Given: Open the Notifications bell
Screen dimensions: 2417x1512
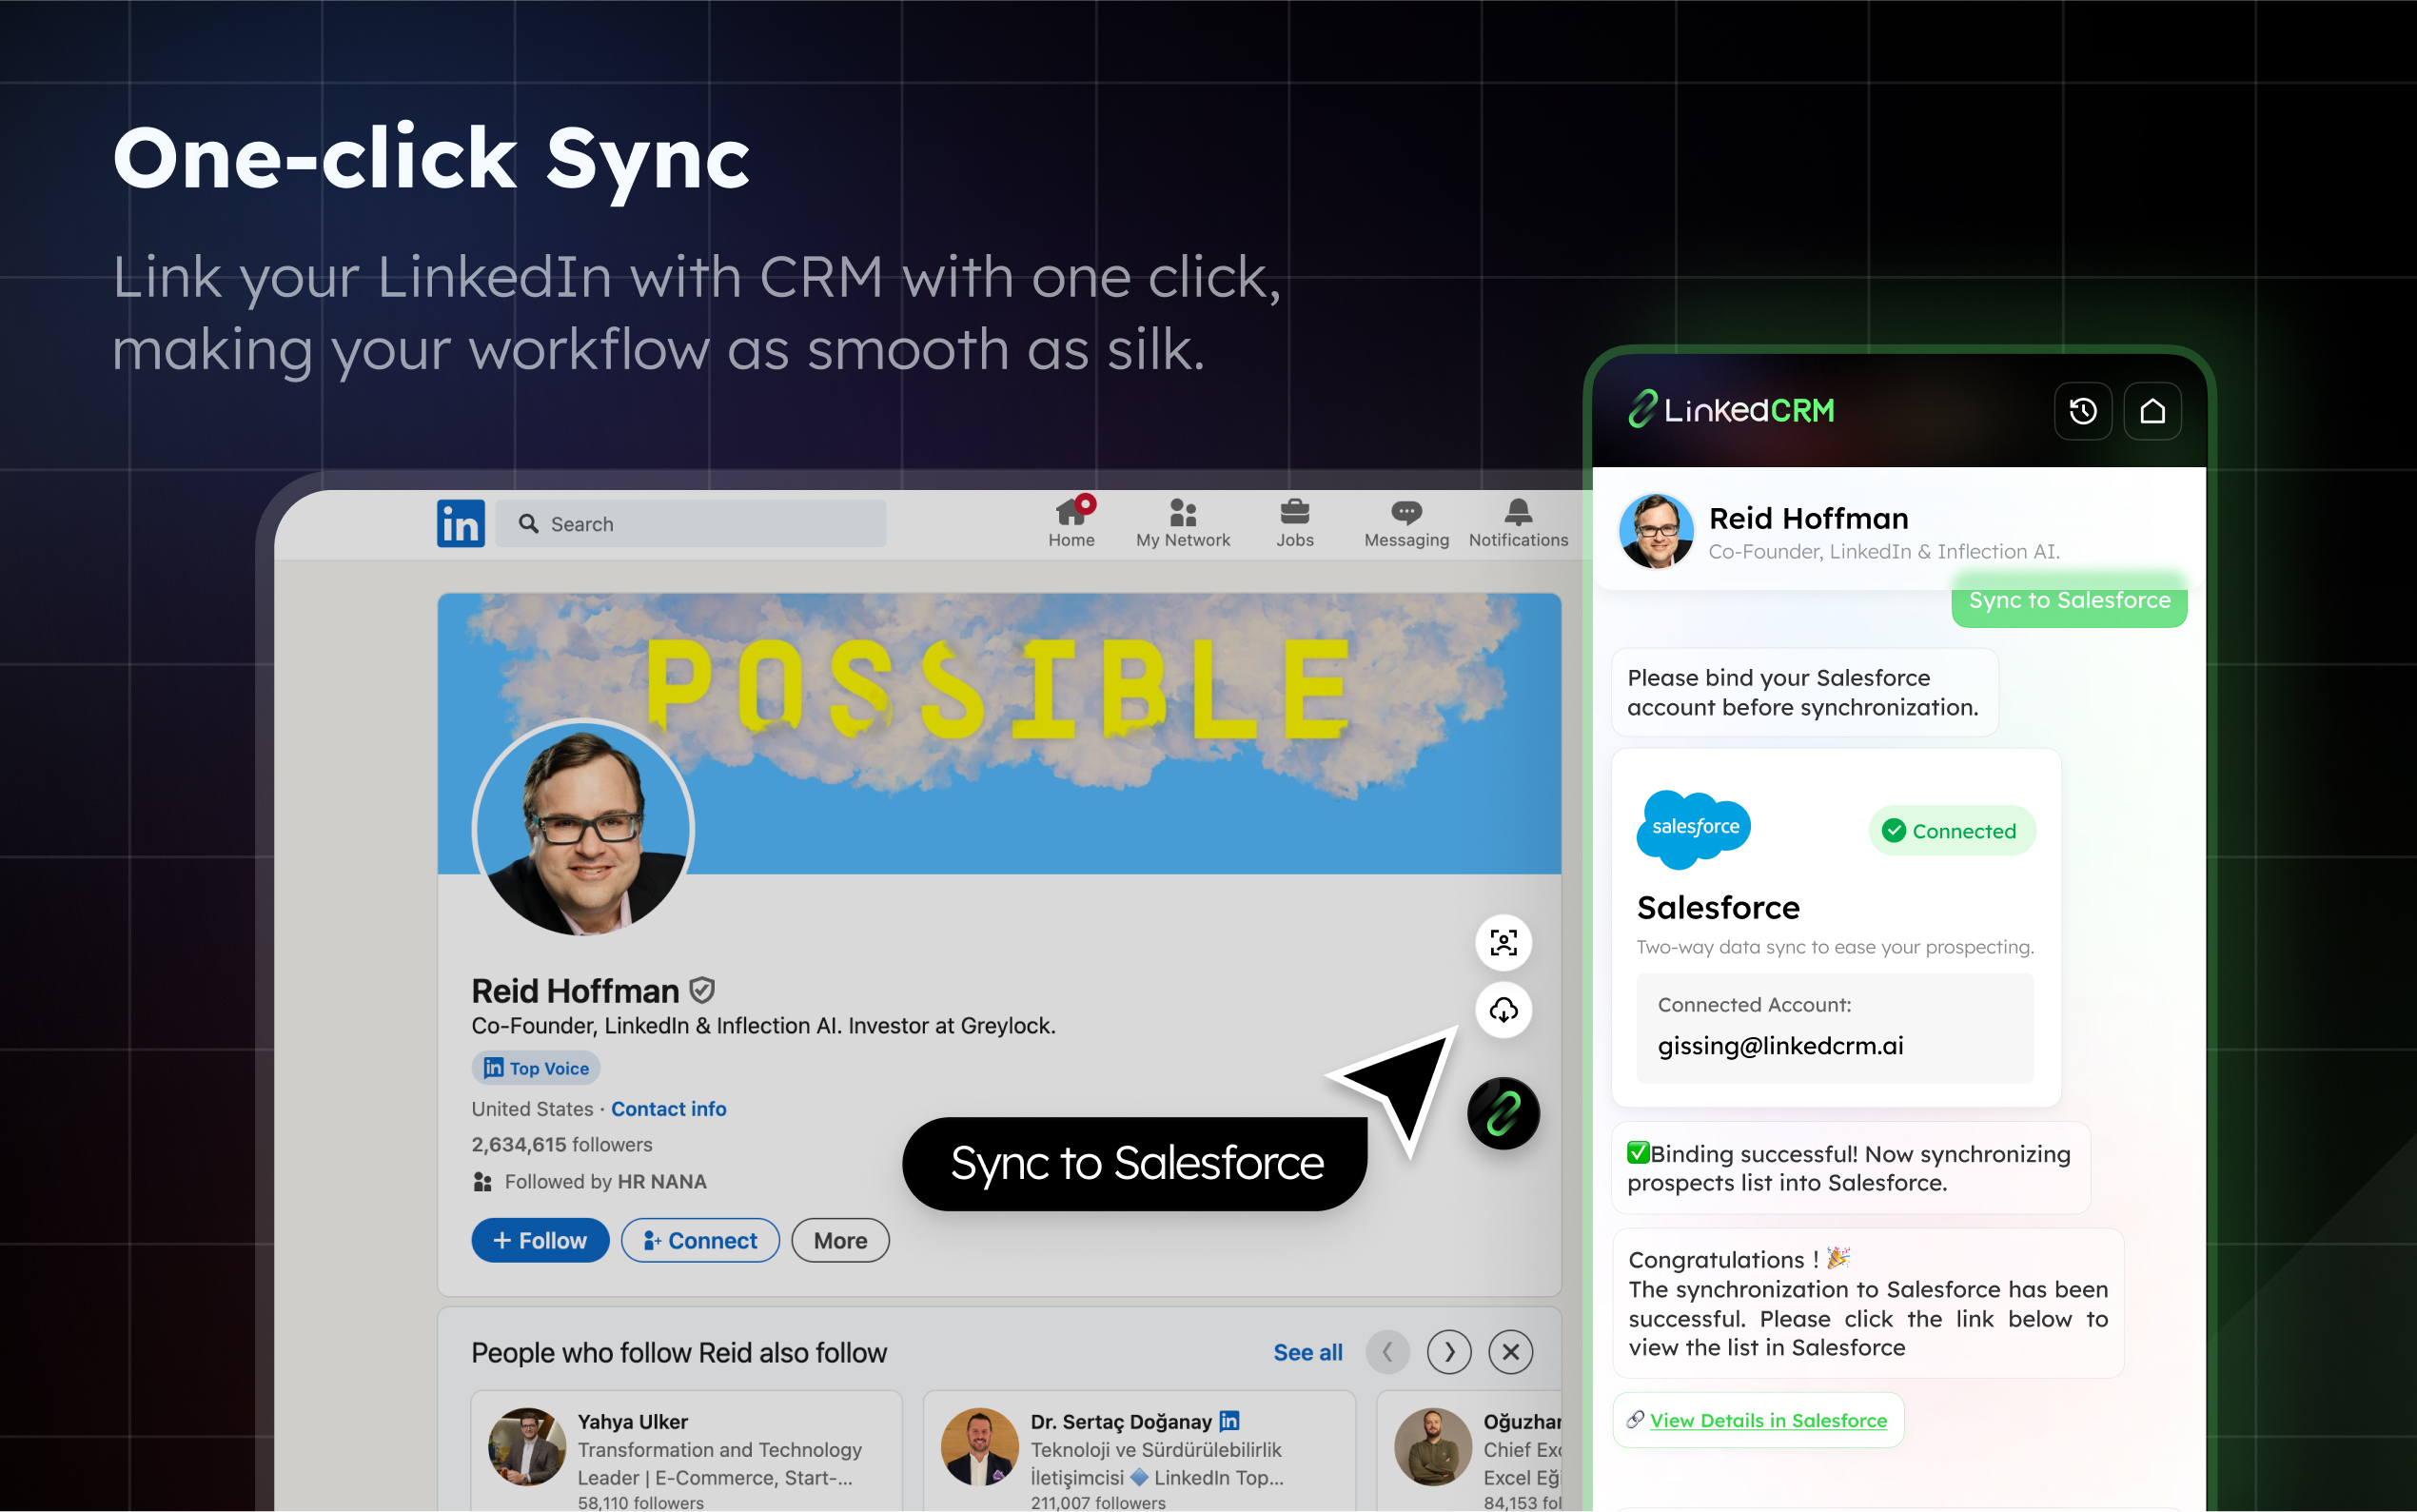Looking at the screenshot, I should 1518,523.
